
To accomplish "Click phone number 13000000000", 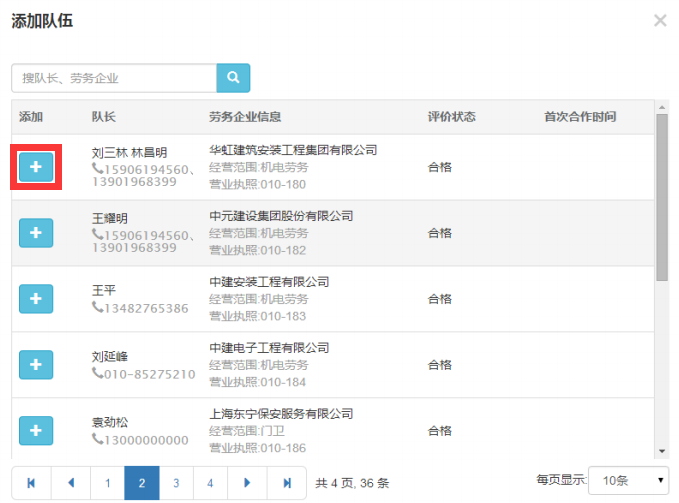I will (146, 440).
